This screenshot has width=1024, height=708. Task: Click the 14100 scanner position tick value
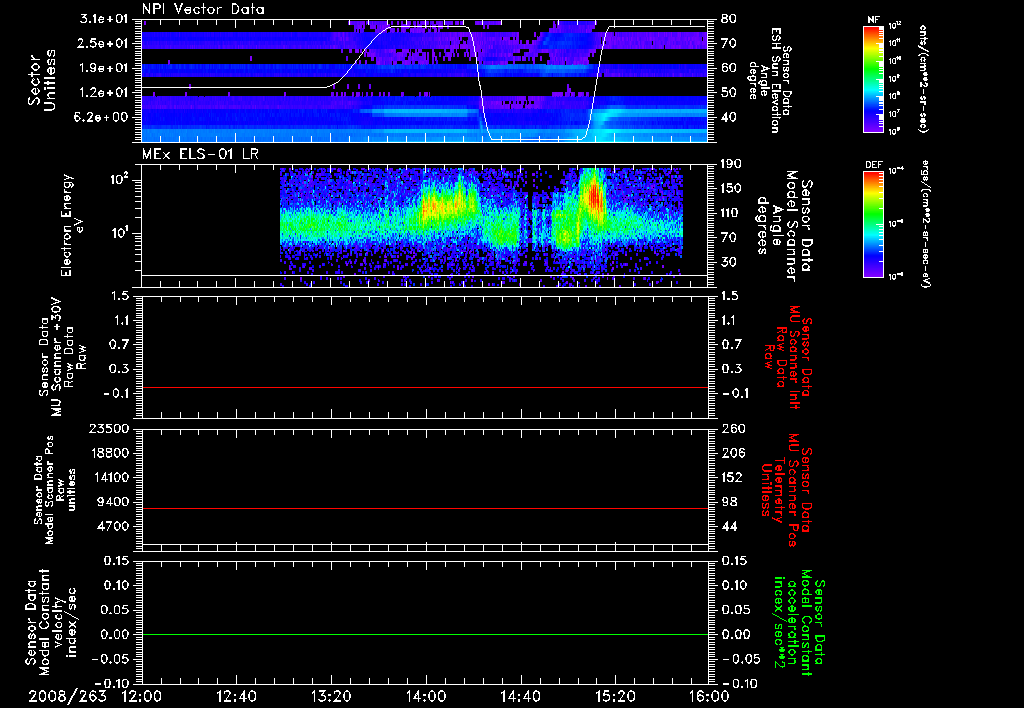[x=108, y=477]
